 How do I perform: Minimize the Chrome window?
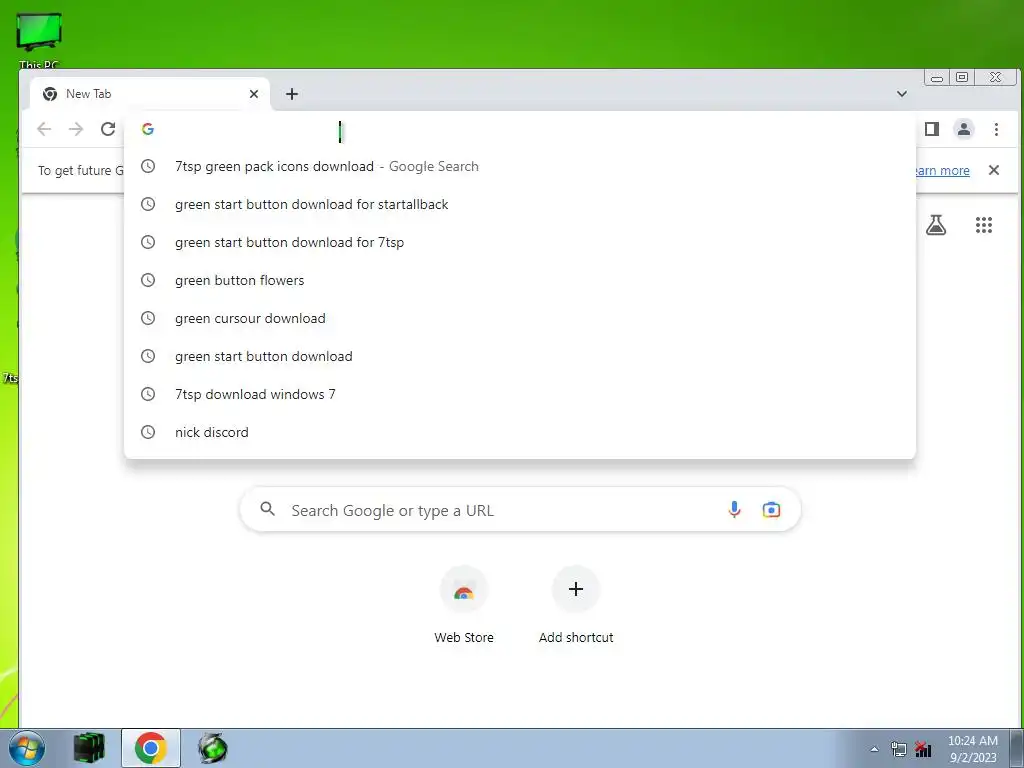pos(937,78)
